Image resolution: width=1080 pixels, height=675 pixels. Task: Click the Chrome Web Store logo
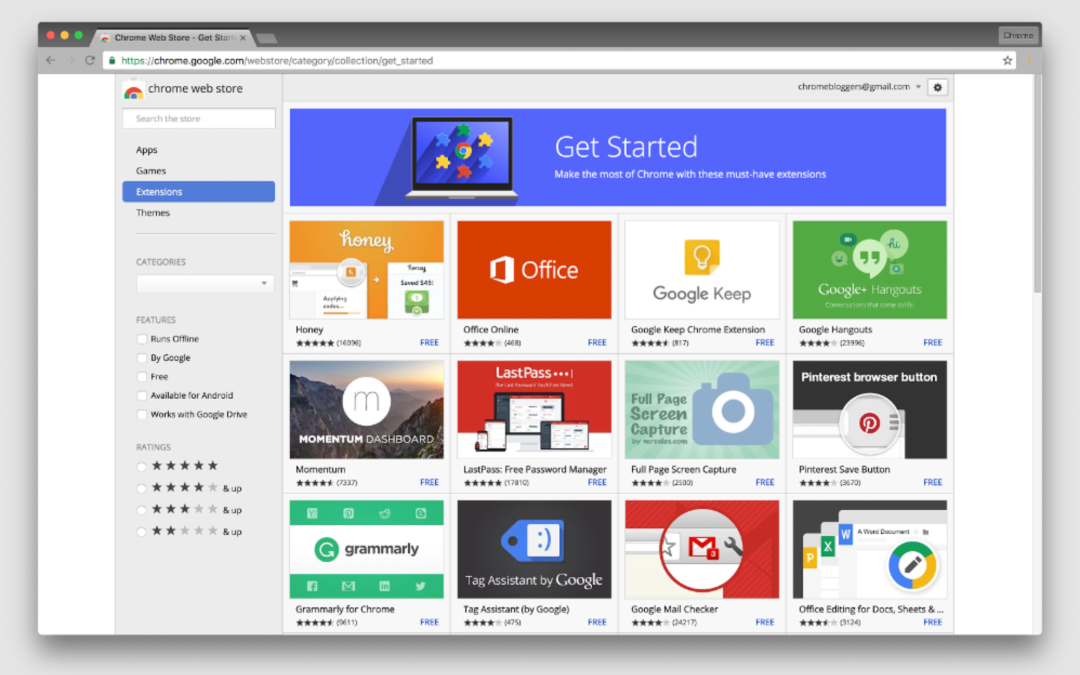coord(135,88)
